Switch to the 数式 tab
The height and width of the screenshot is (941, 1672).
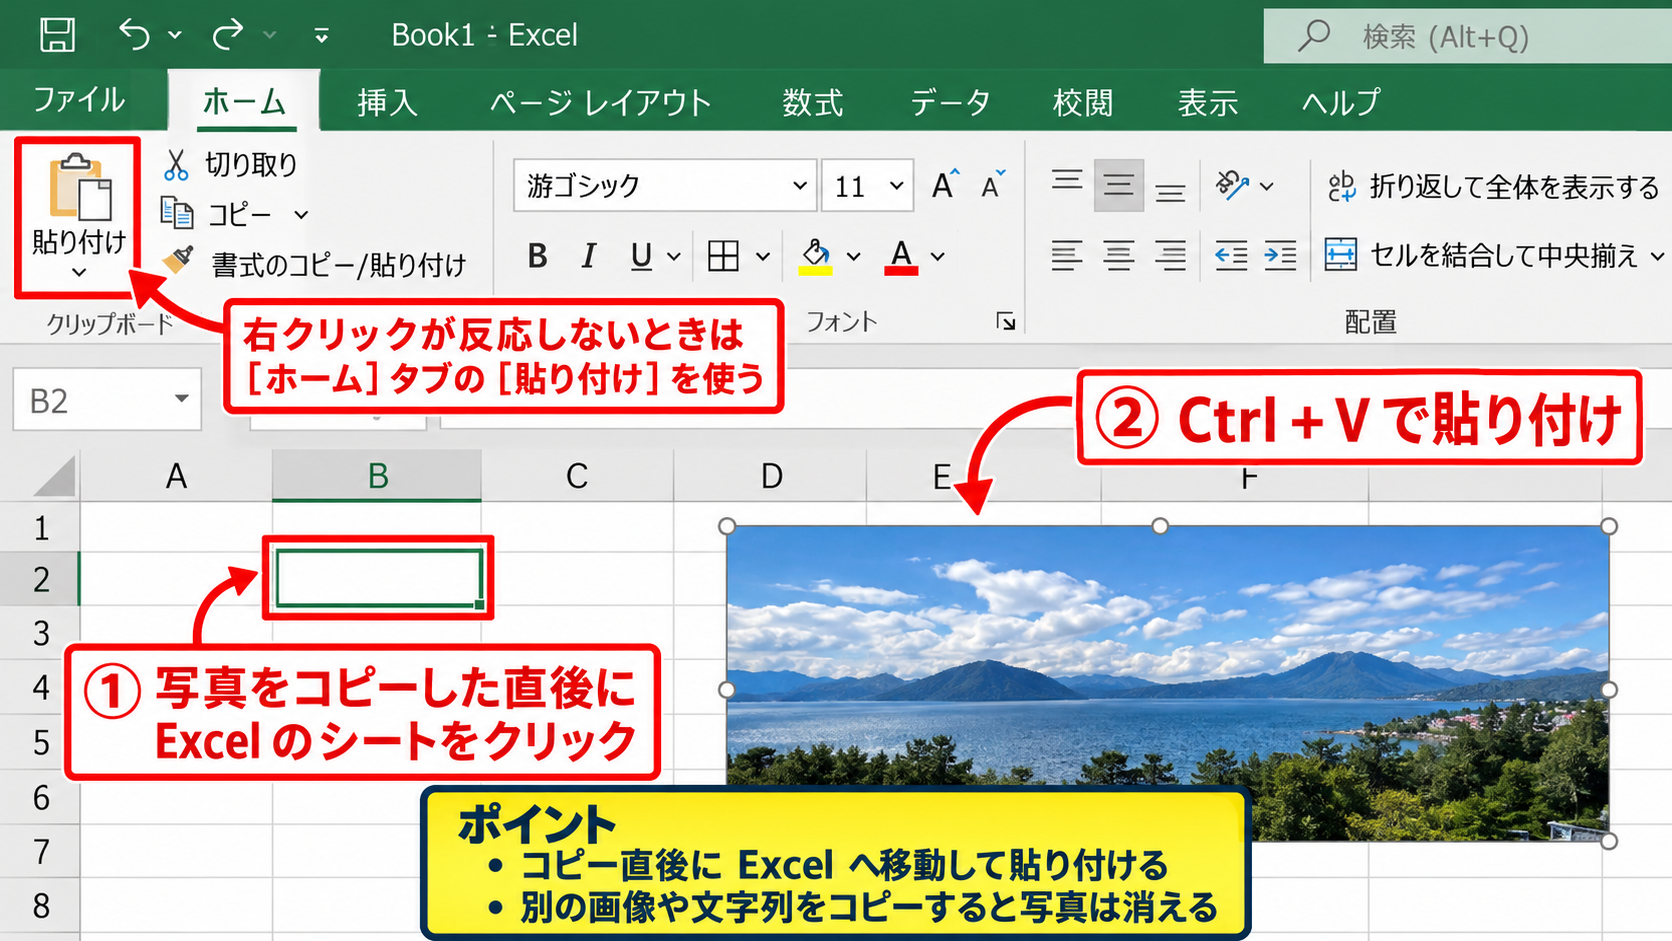pos(812,102)
